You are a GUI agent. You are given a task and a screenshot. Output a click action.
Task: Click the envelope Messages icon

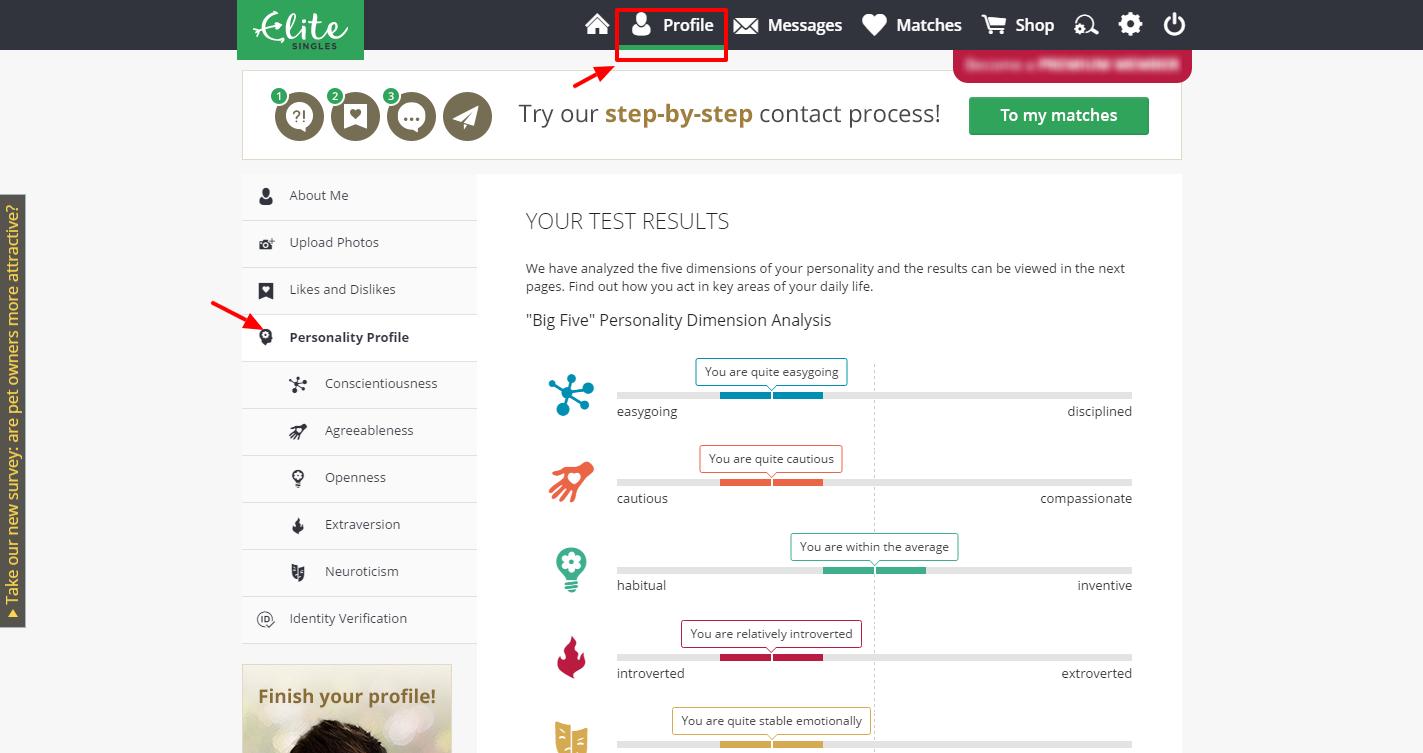click(x=745, y=25)
